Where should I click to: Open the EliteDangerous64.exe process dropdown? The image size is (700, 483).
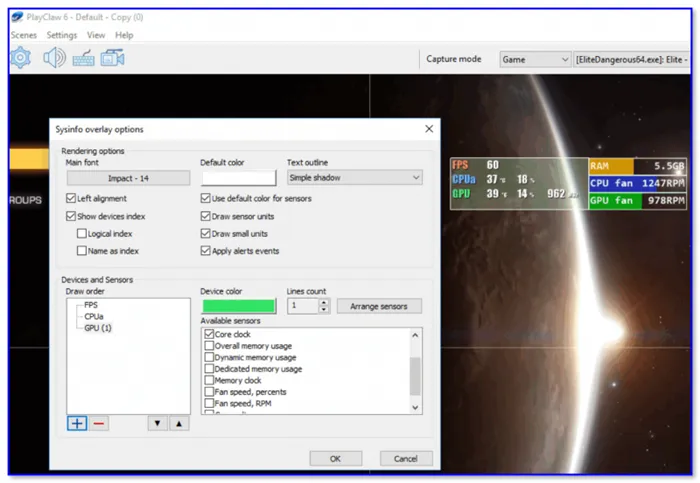631,59
